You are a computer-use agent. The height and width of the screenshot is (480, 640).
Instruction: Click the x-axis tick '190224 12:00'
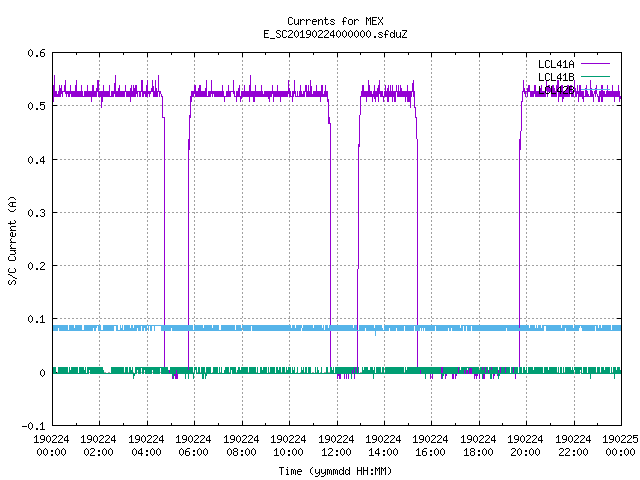(336, 446)
